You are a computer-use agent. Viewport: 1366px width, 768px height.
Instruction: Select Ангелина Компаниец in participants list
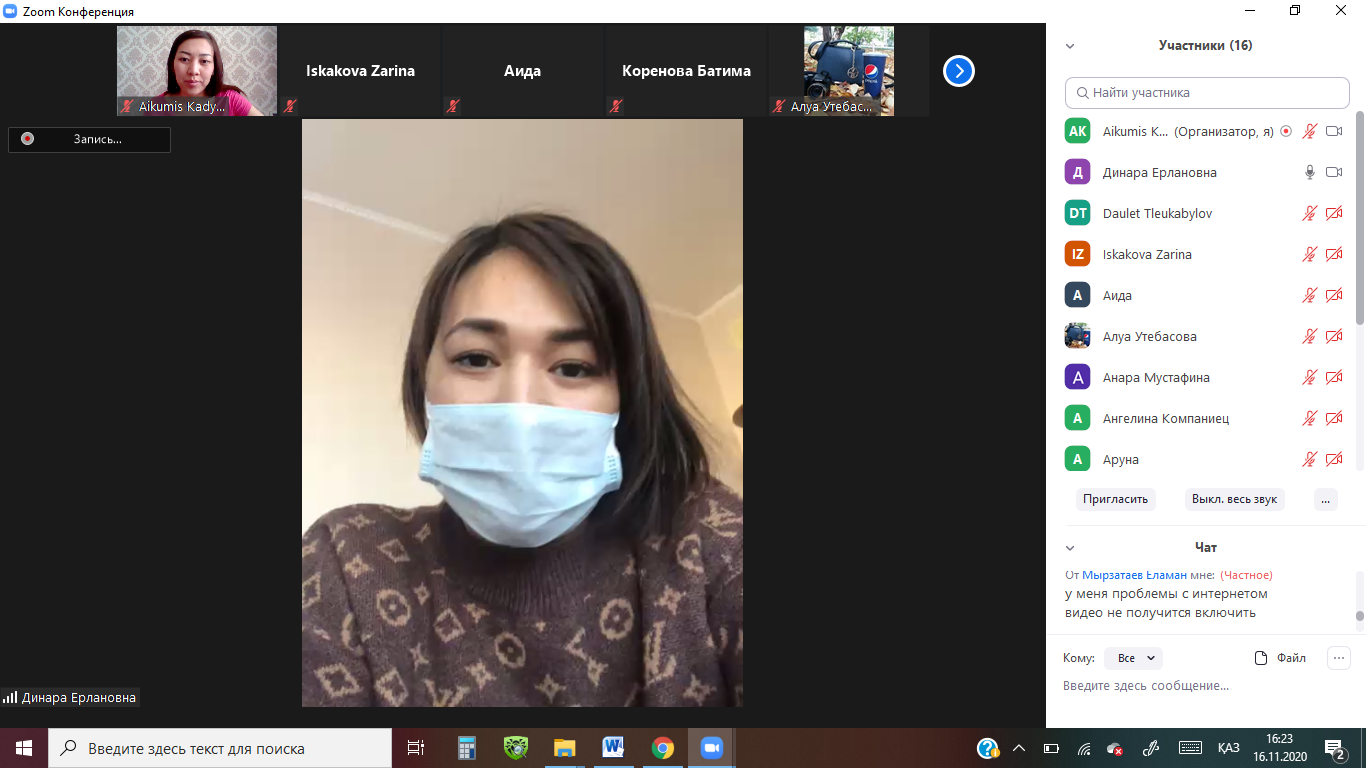1165,418
